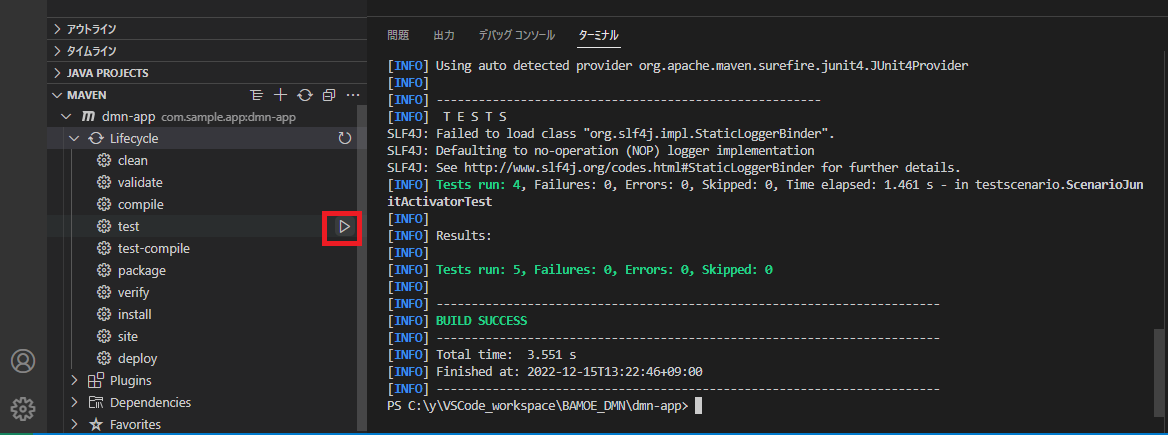The height and width of the screenshot is (435, 1168).
Task: Click the Maven sidebar scrollbar
Action: [x=361, y=267]
